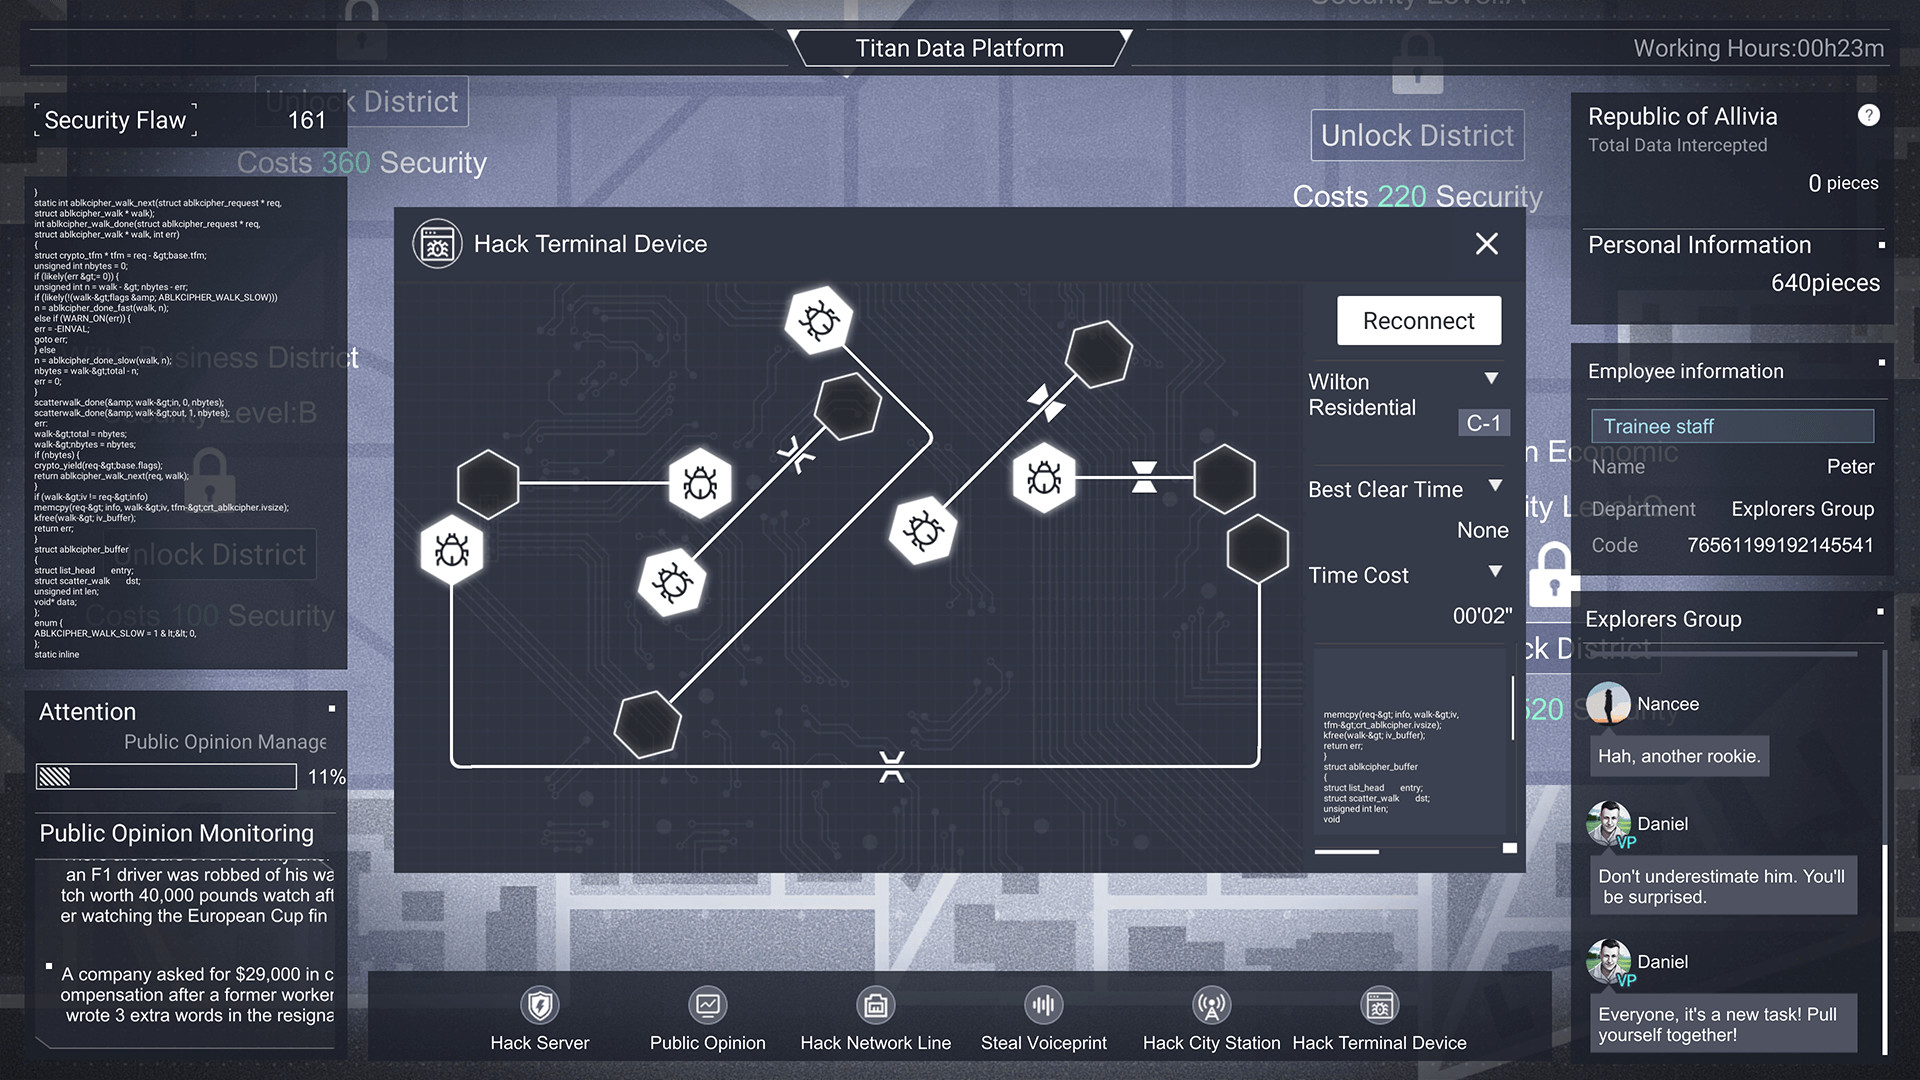Screen dimensions: 1920x1080
Task: Select the Hack Server tool
Action: click(x=538, y=1016)
